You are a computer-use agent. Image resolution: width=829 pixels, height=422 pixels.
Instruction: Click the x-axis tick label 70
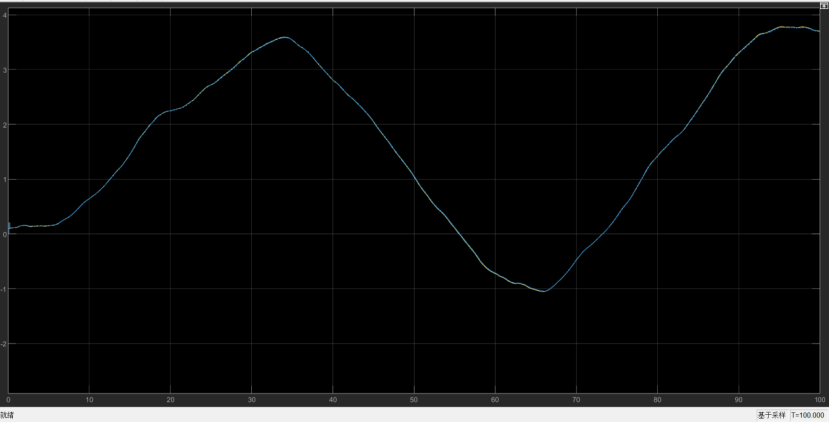click(x=576, y=400)
